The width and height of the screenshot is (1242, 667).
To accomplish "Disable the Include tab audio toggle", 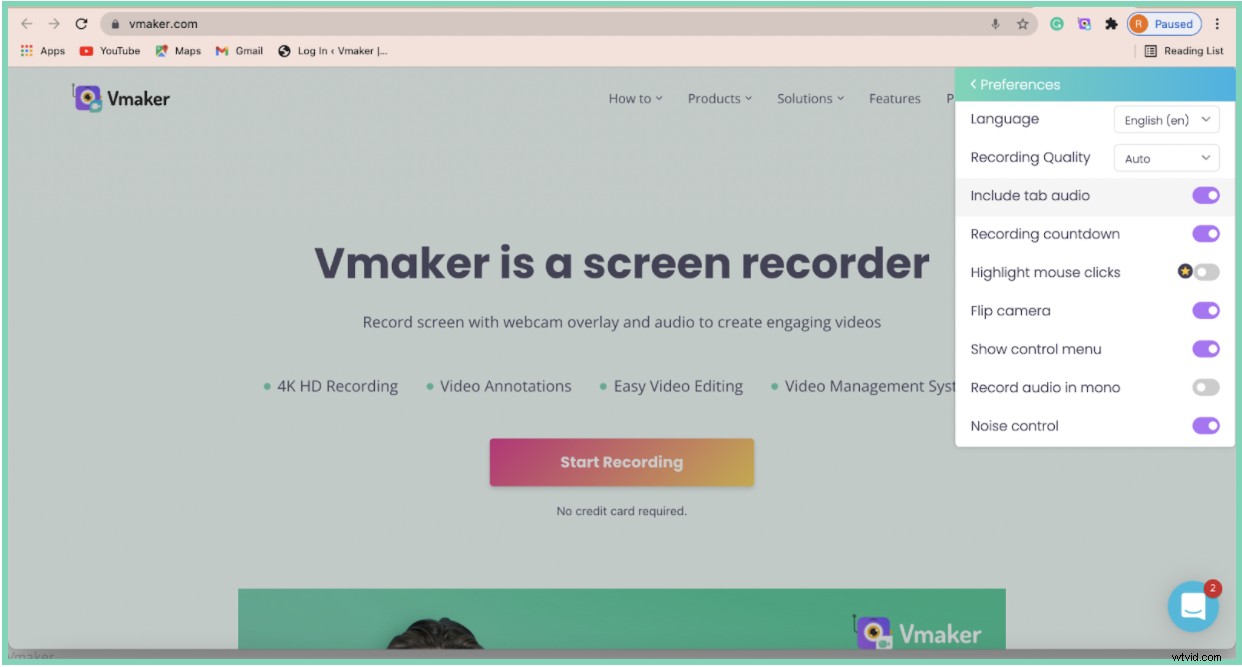I will pos(1206,195).
